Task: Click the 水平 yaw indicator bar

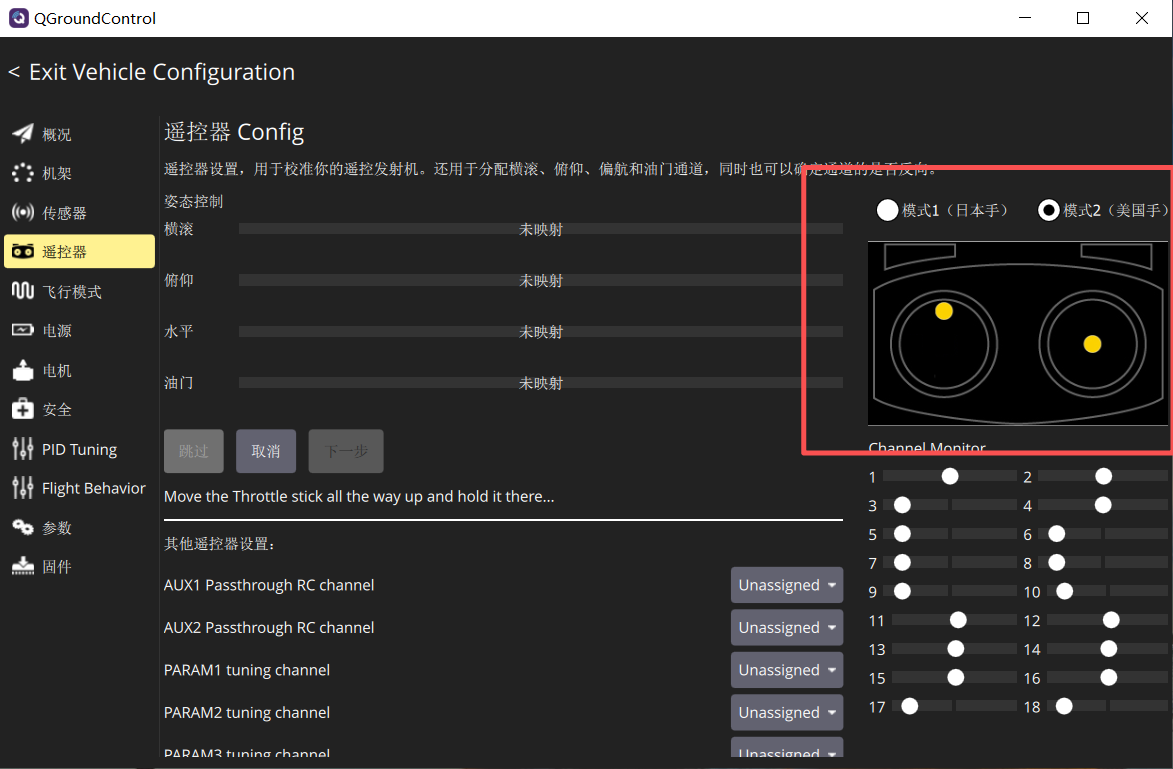Action: pos(541,331)
